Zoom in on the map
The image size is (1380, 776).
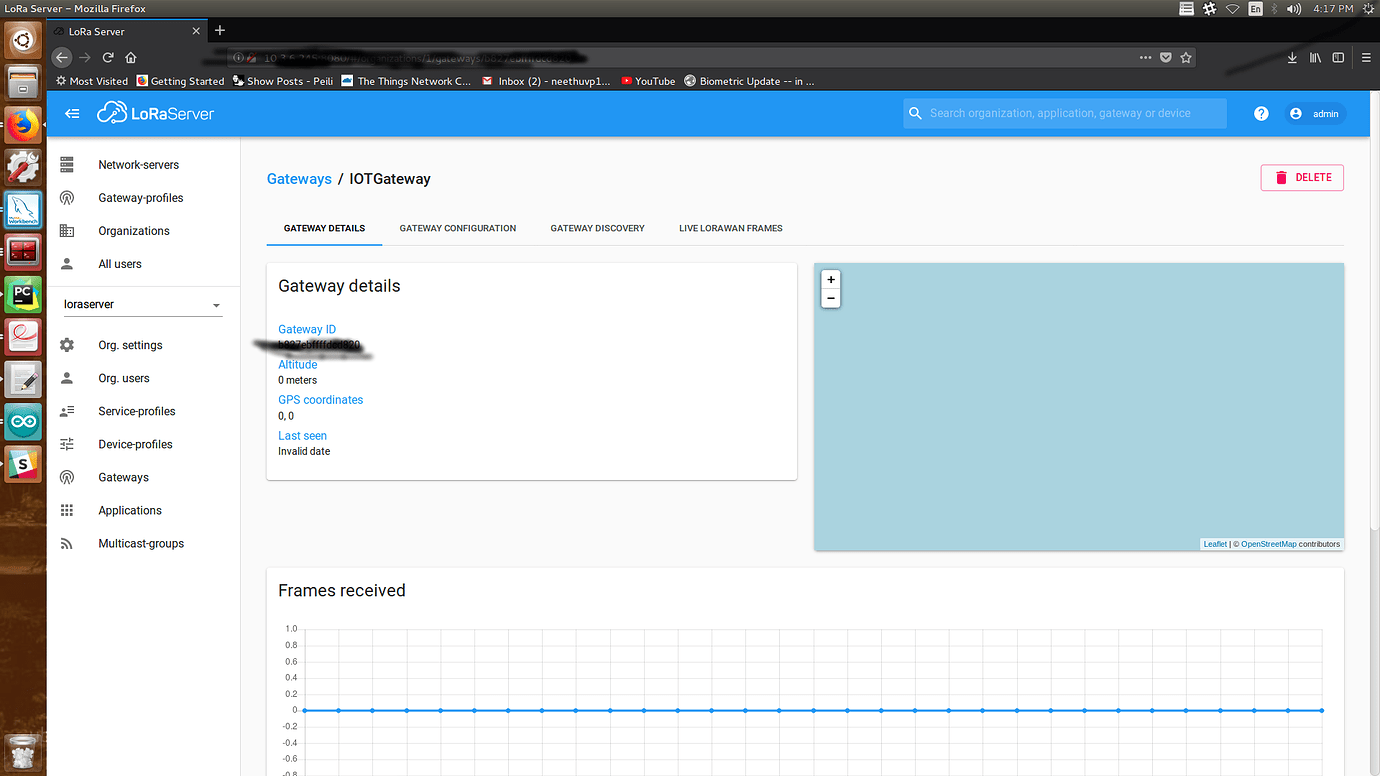pos(831,280)
